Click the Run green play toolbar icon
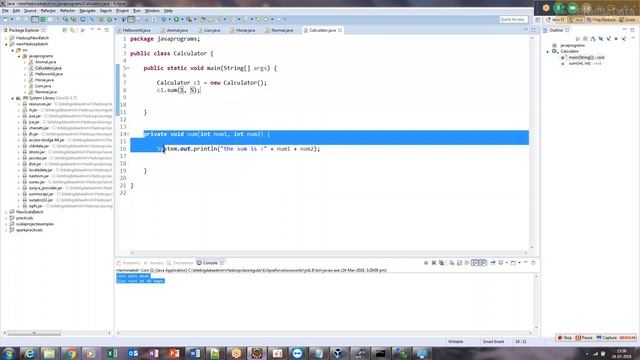This screenshot has height=360, width=640. click(x=176, y=19)
